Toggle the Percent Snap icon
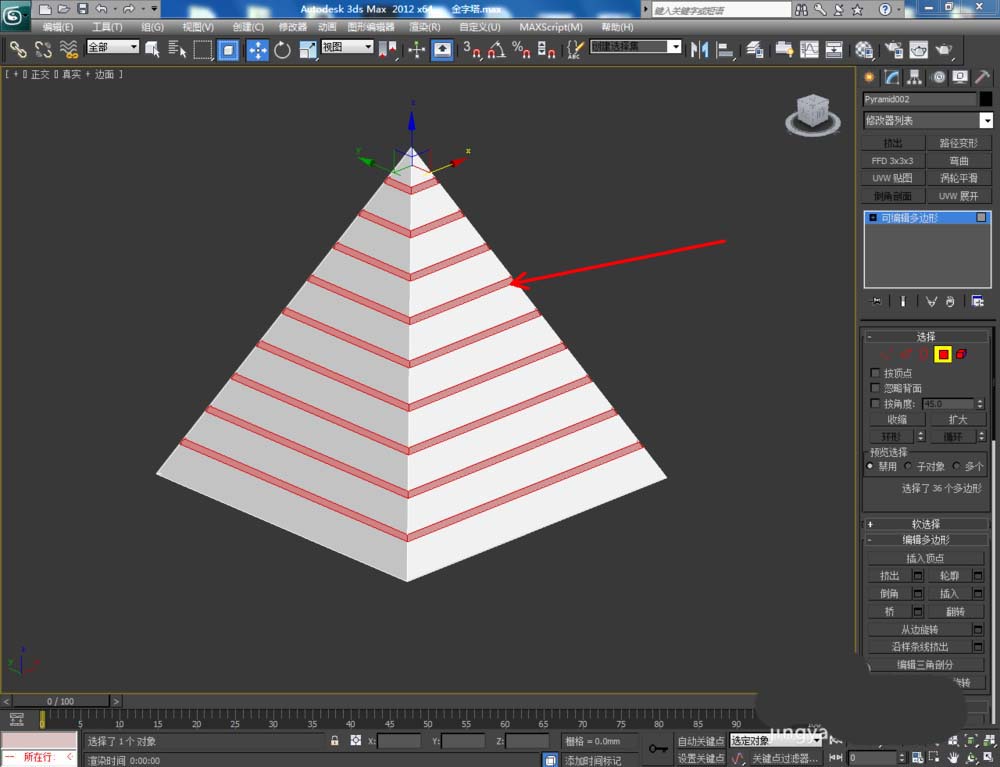Screen dimensions: 1000x767 521,50
